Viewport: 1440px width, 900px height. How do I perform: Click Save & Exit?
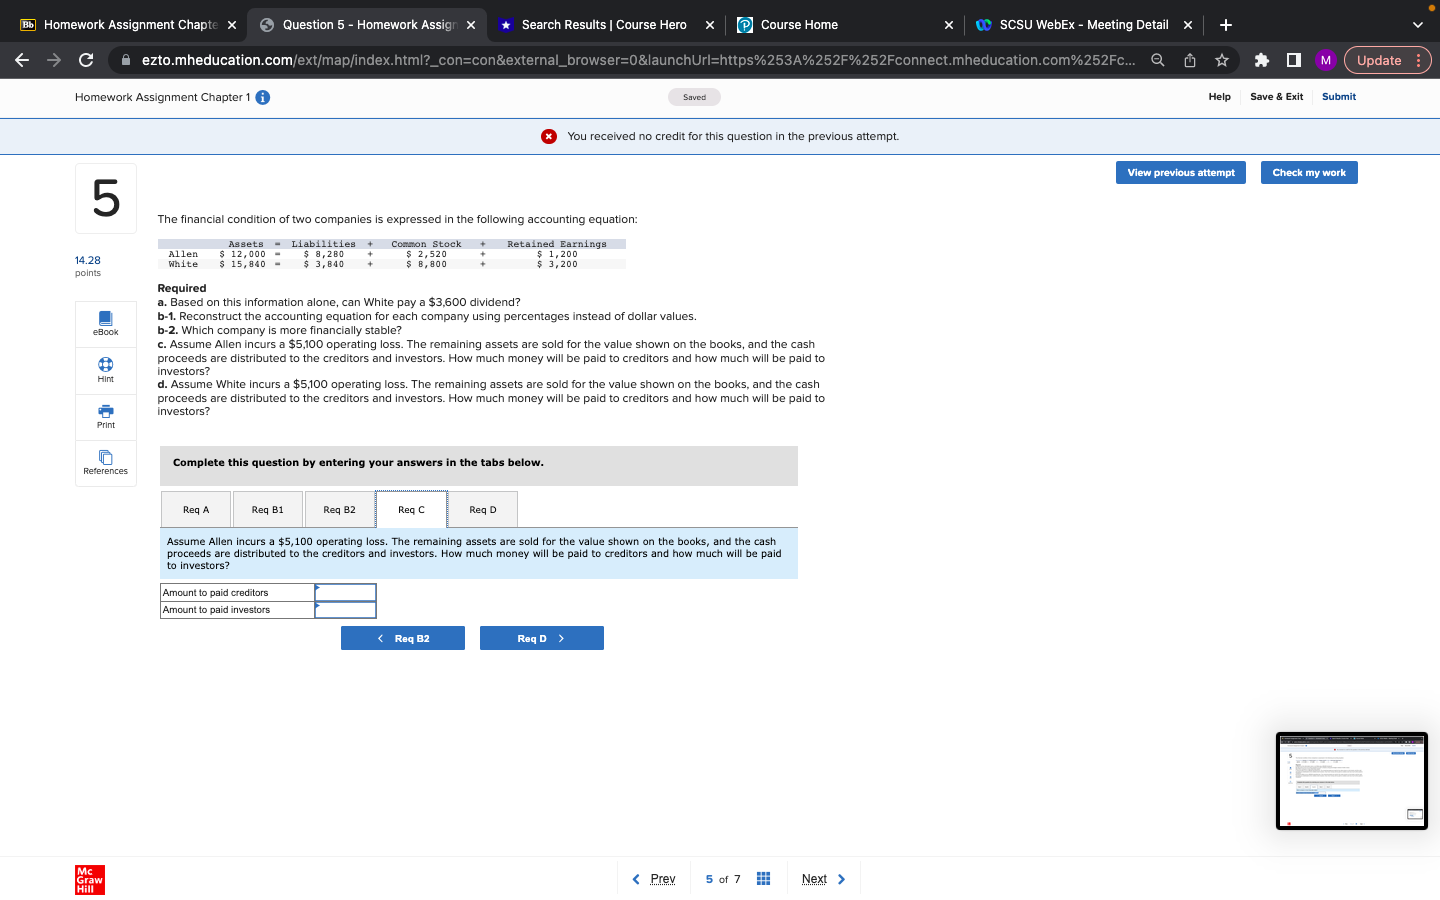click(1276, 97)
